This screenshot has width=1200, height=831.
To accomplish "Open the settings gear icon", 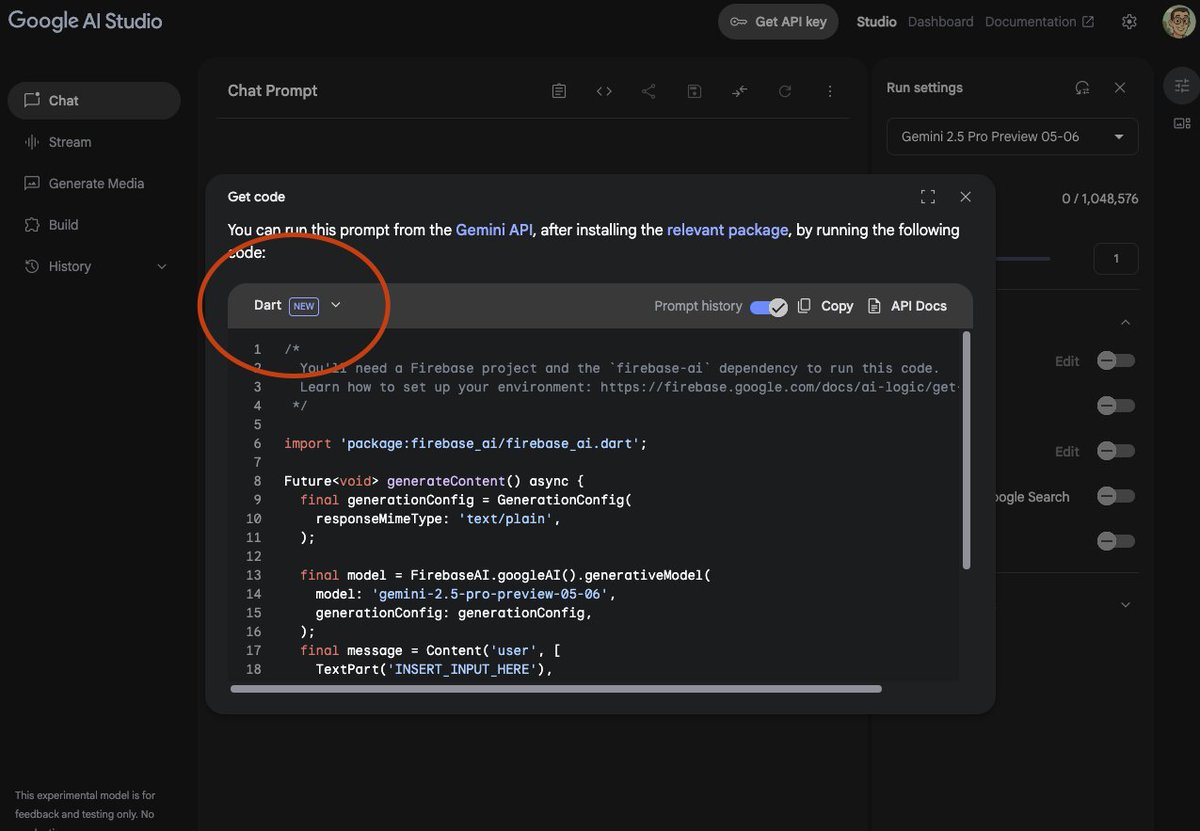I will [1129, 22].
